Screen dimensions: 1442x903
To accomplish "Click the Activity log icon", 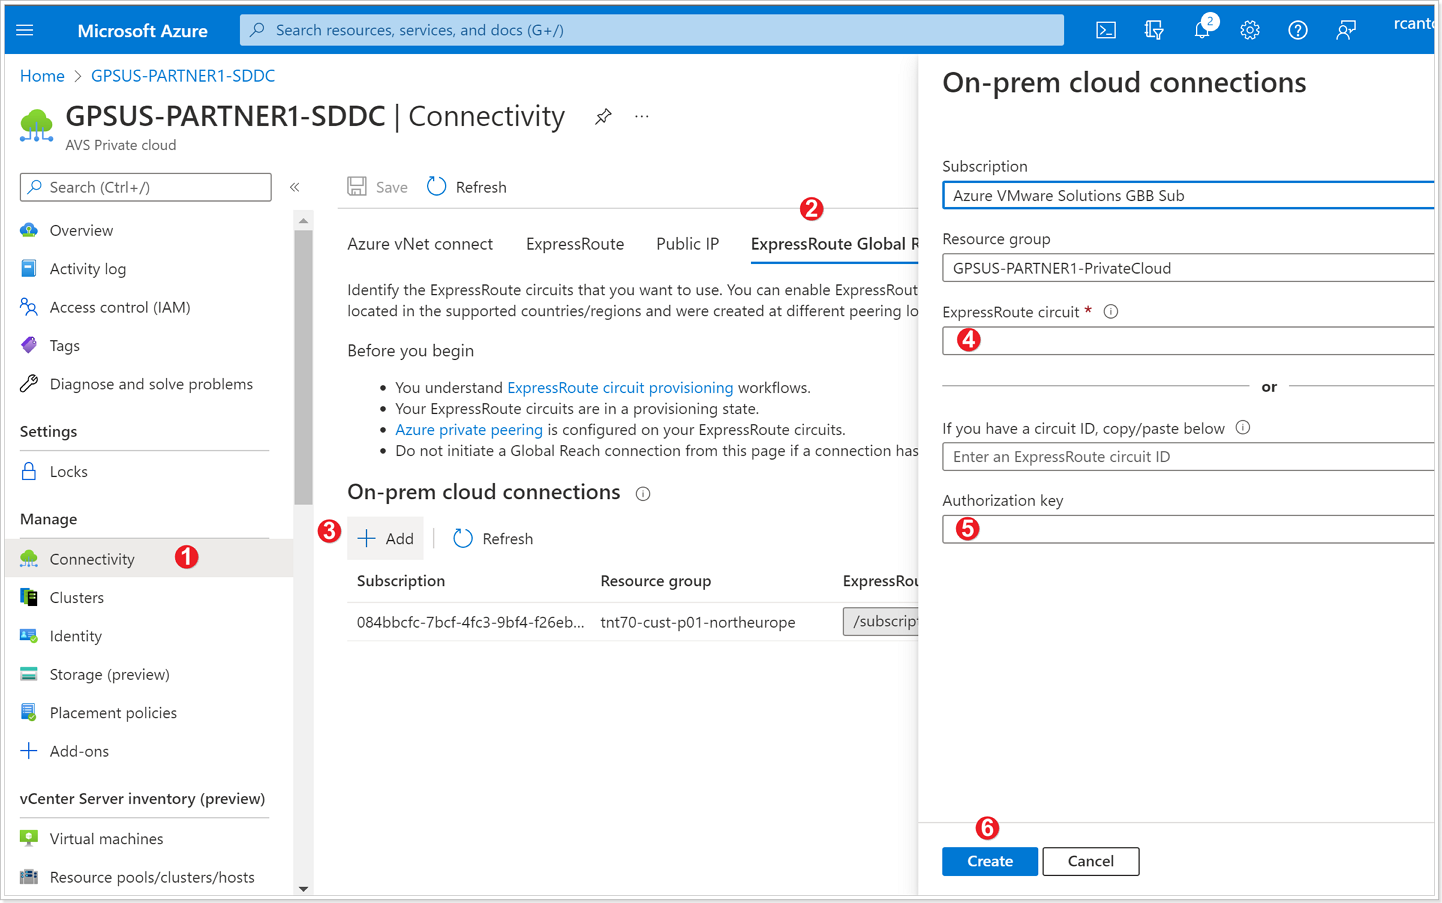I will [29, 269].
